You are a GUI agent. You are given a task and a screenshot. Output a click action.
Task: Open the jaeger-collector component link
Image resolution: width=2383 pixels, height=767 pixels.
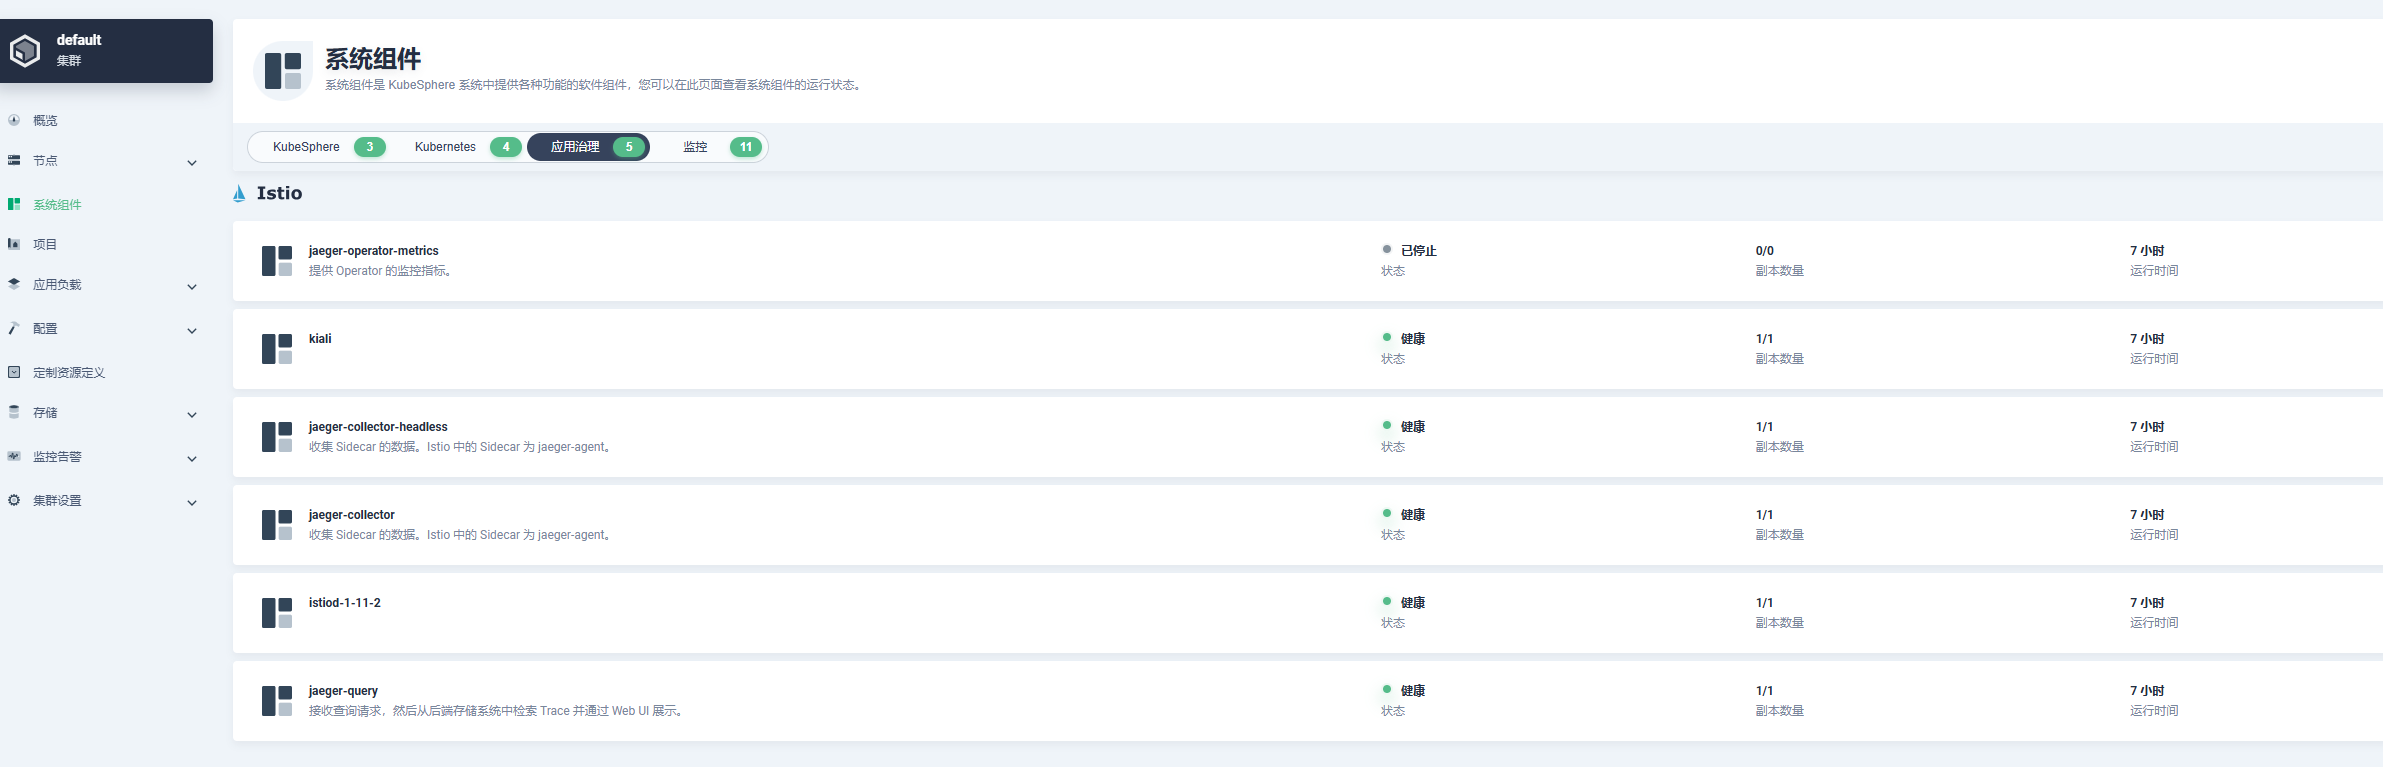[351, 515]
